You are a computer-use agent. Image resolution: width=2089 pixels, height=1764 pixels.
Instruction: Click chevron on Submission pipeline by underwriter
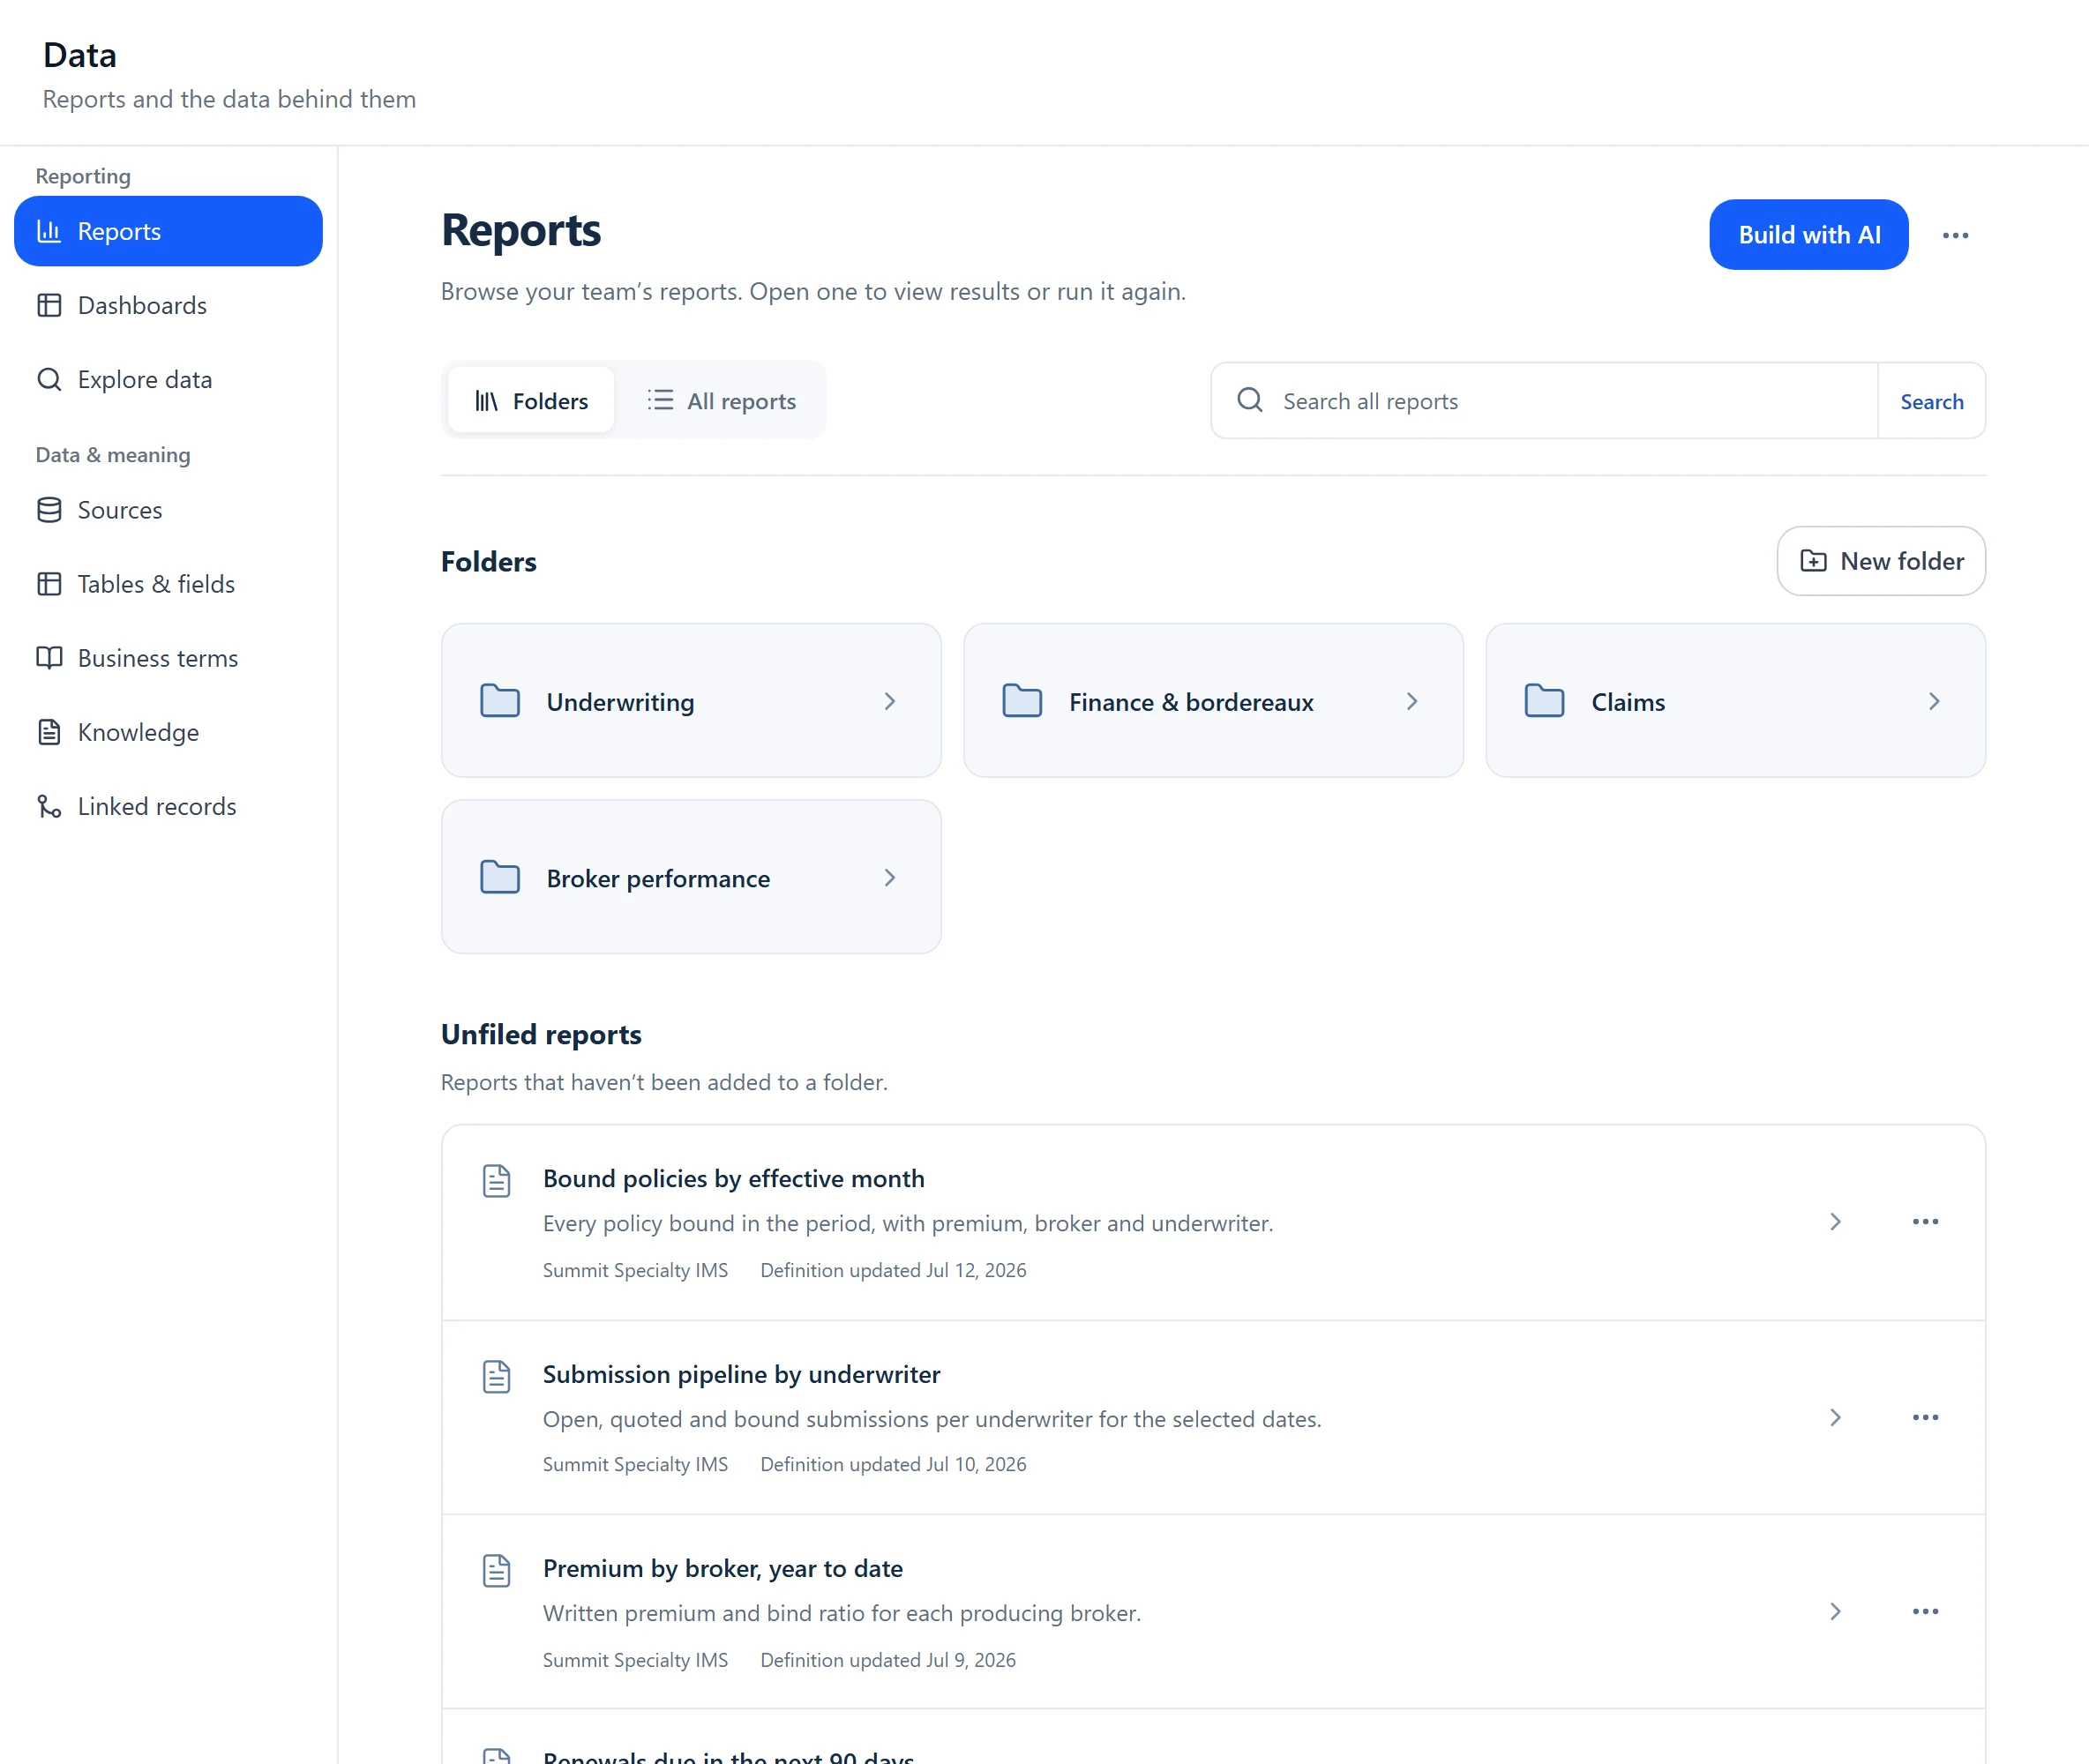[x=1835, y=1417]
